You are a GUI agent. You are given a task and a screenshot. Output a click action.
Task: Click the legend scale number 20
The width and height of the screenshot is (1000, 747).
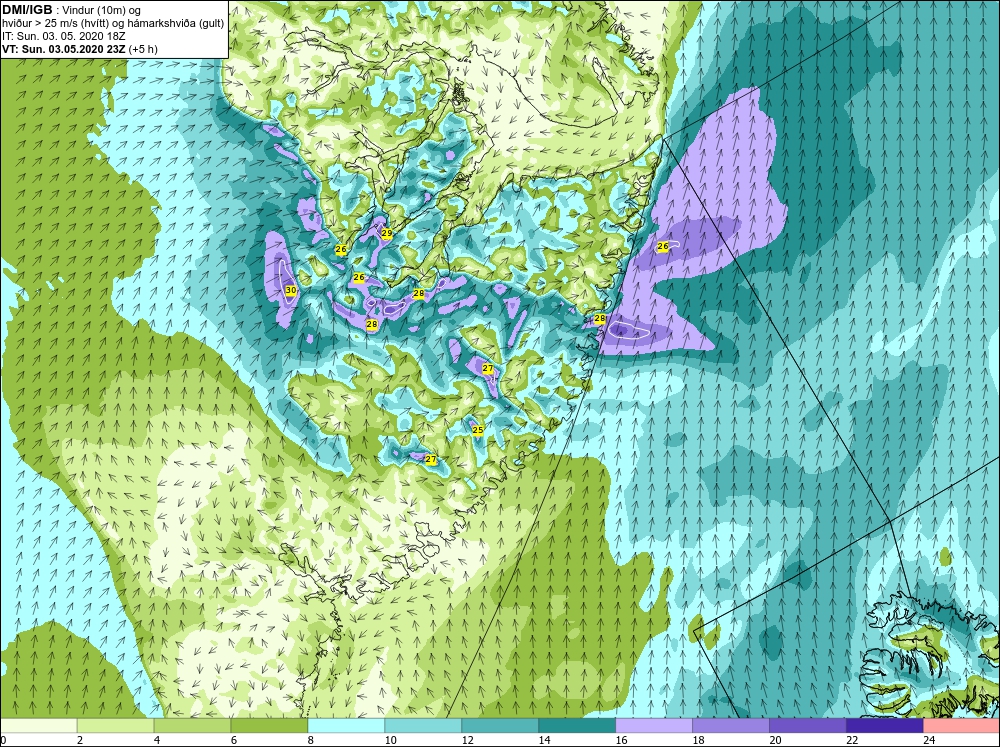[x=776, y=740]
